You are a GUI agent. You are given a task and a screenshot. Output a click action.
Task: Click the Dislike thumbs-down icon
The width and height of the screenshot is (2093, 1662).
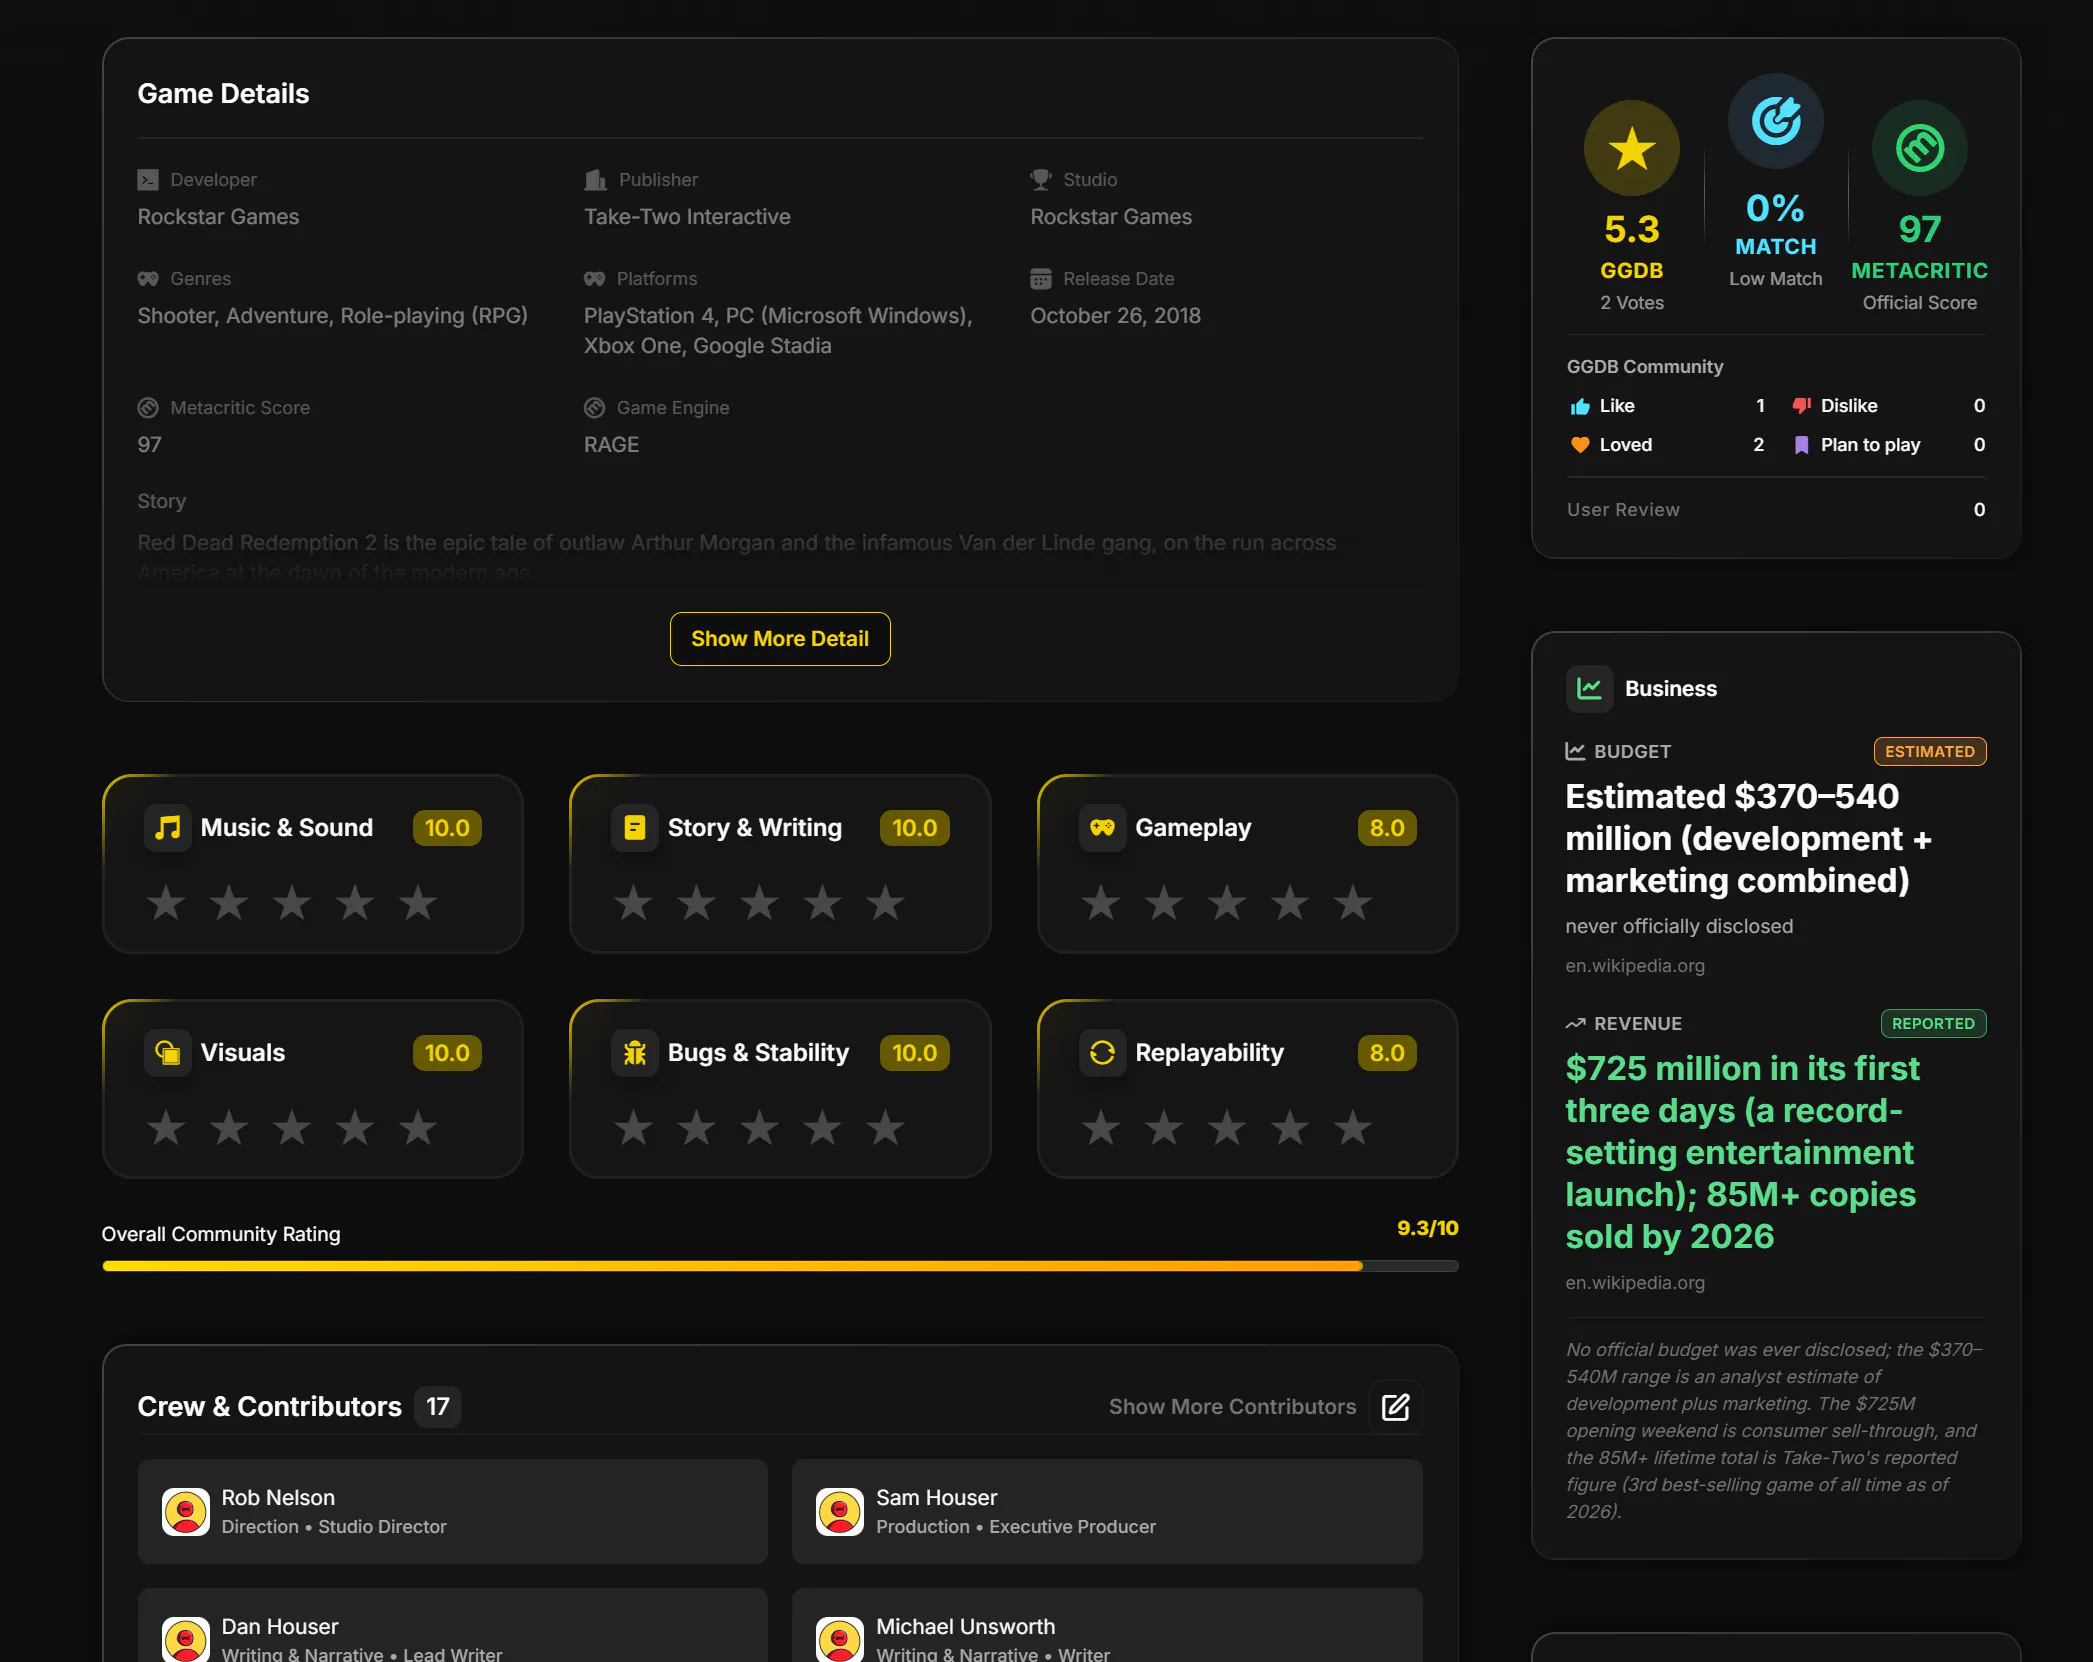point(1801,406)
